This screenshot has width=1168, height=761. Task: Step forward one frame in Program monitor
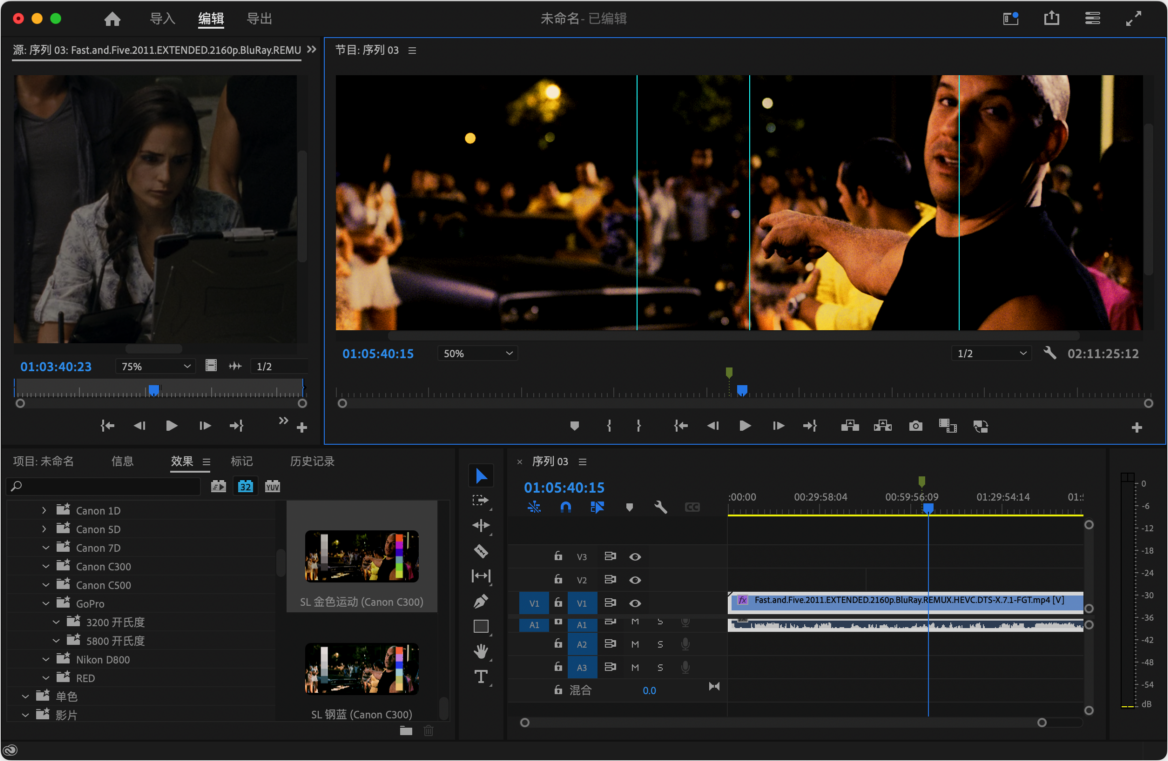coord(778,426)
